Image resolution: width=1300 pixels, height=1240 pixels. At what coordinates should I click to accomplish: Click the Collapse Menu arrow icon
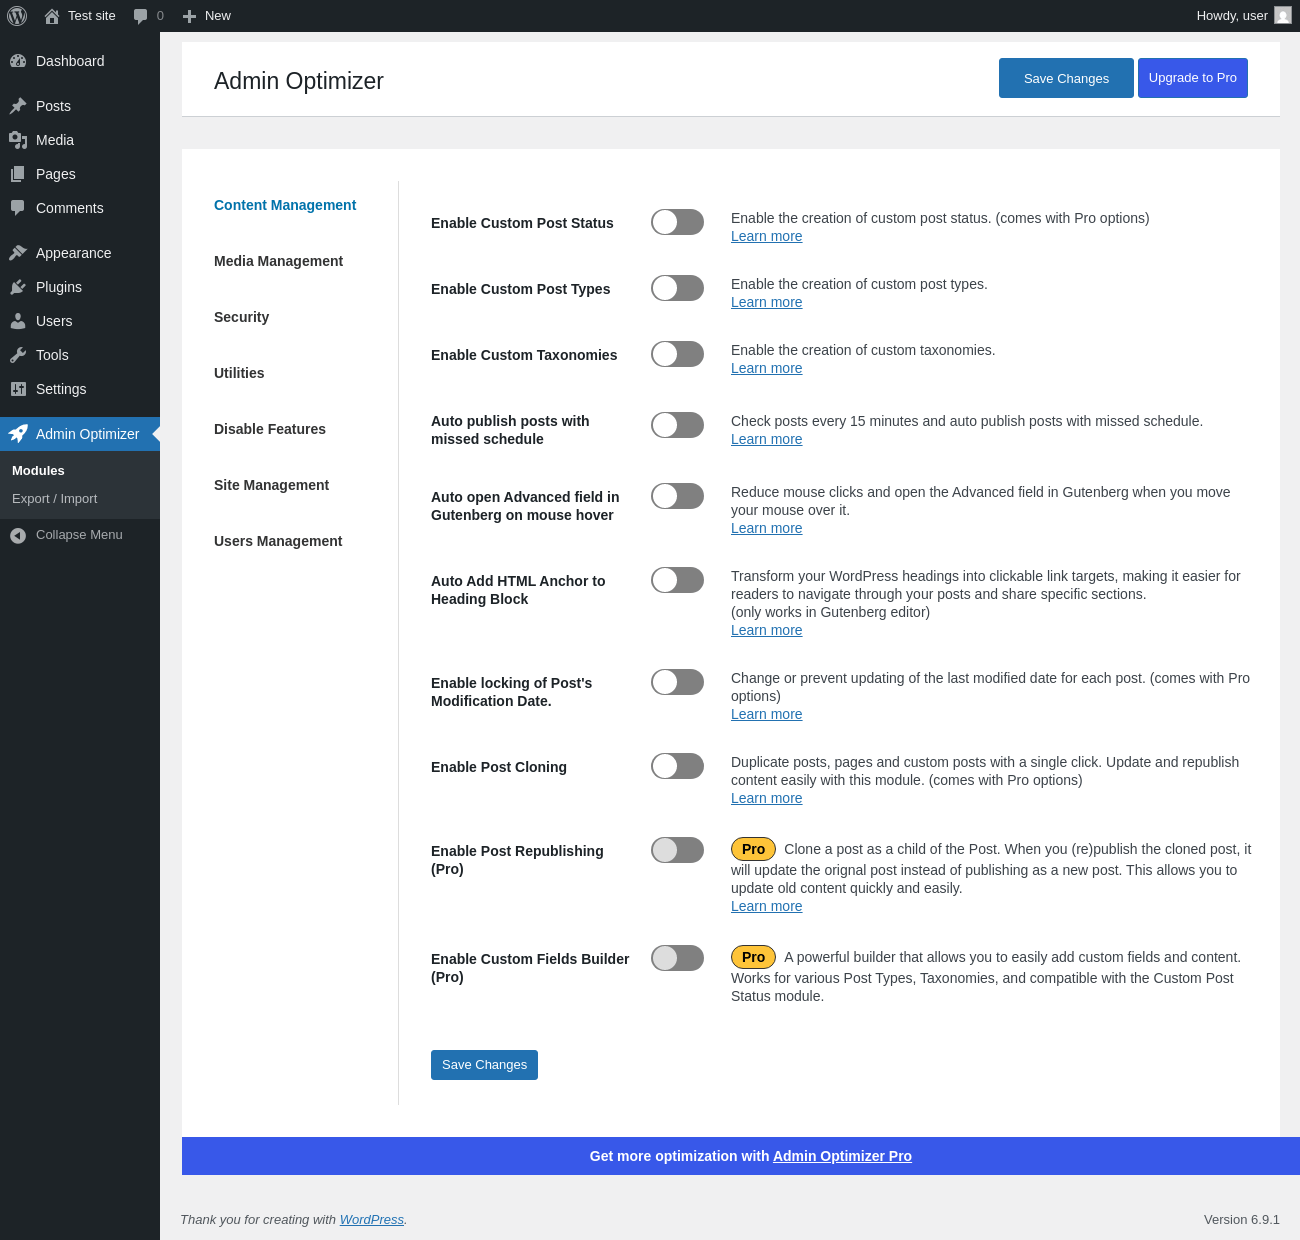coord(18,536)
